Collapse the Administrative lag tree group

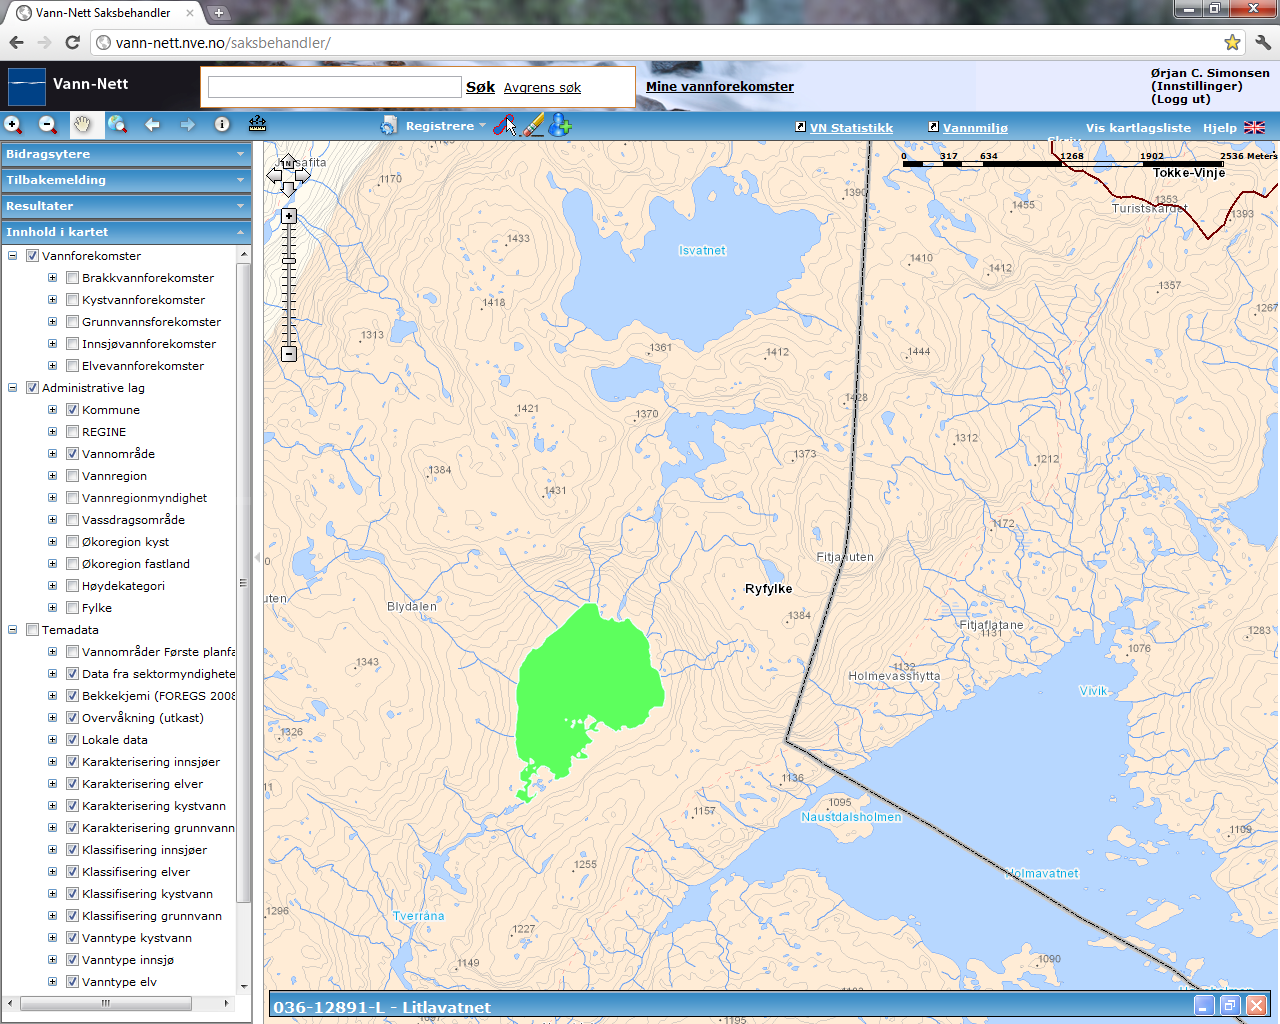(13, 388)
